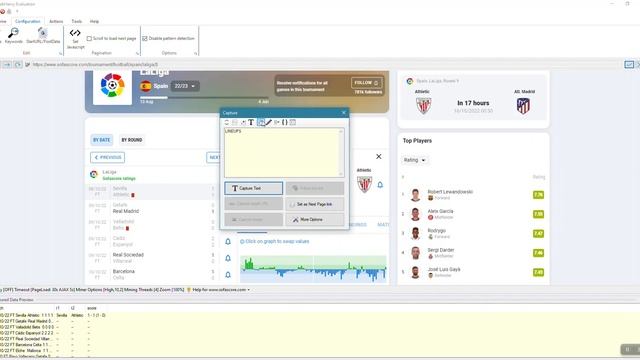Click inside the LINEUPS text preview box

pyautogui.click(x=282, y=153)
